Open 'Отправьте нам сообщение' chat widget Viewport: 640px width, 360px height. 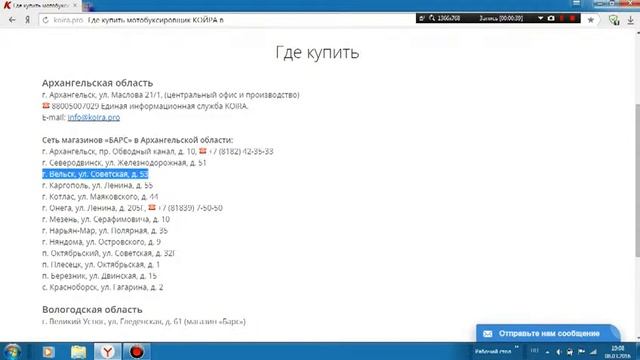[x=548, y=333]
